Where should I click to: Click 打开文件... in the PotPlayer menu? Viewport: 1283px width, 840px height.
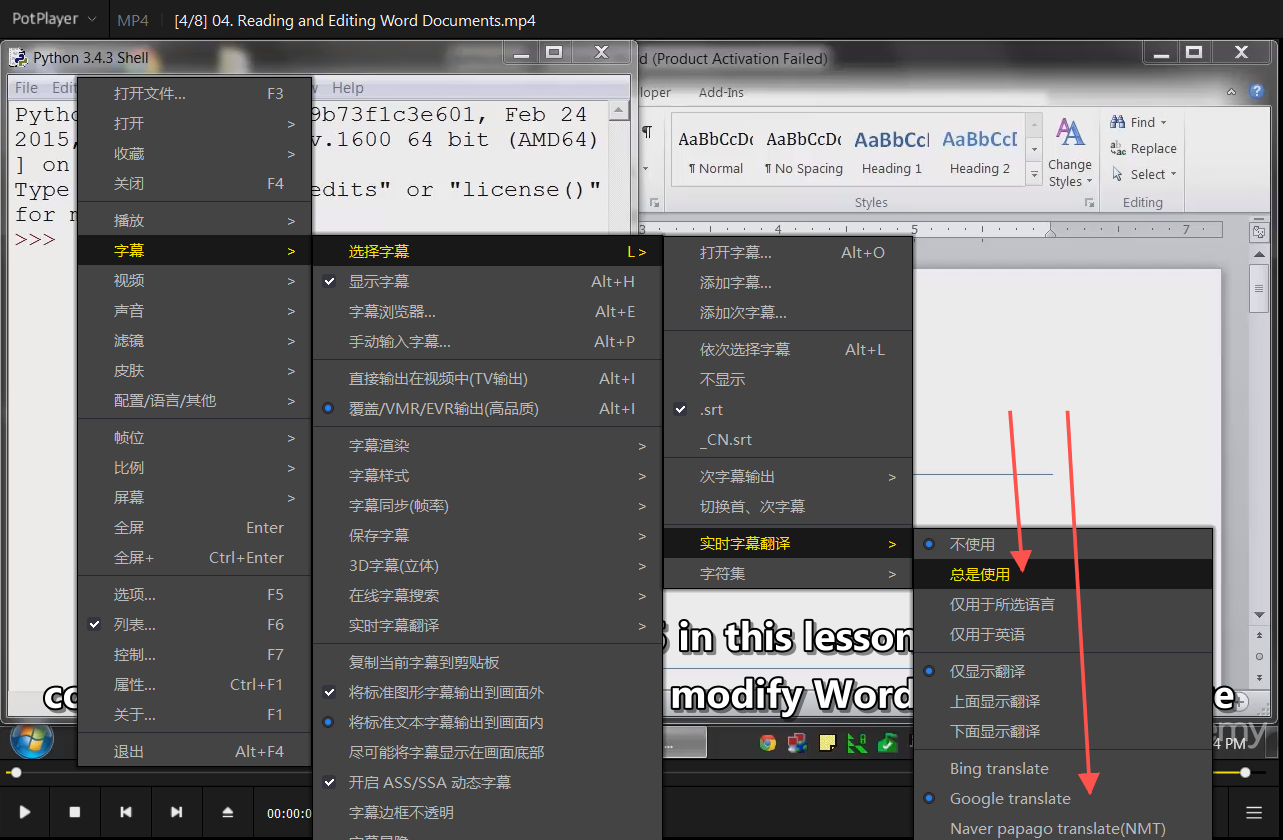tap(195, 94)
